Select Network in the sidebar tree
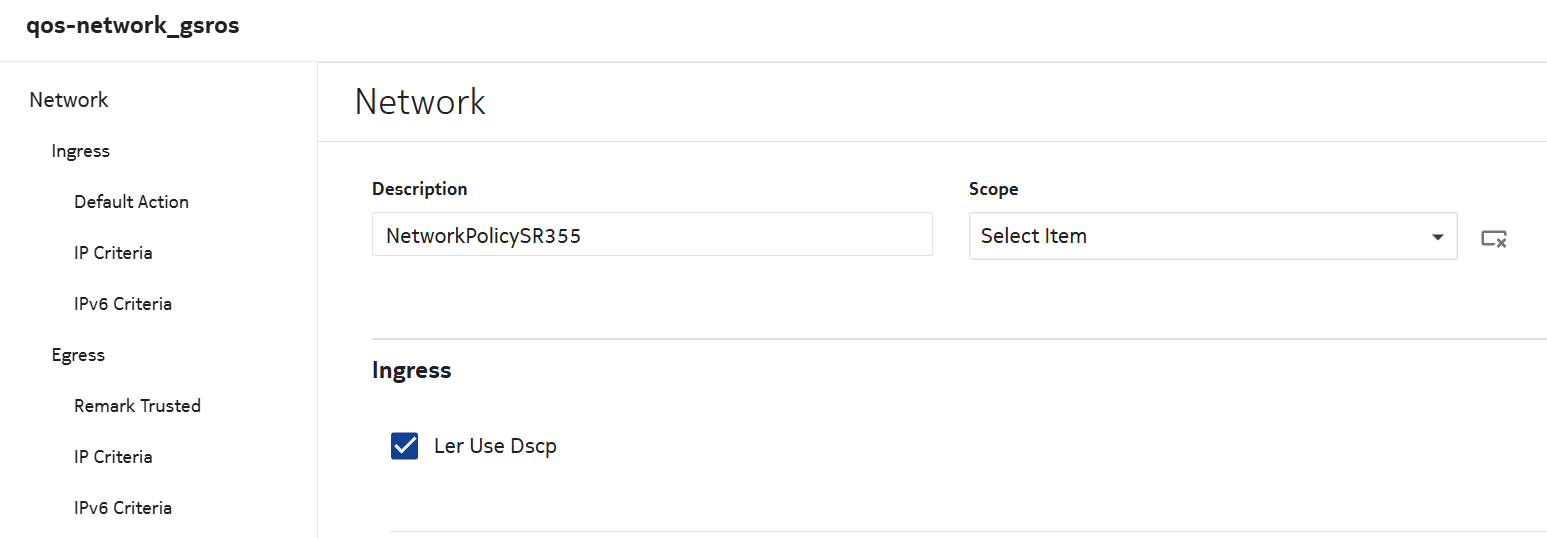 click(x=69, y=100)
